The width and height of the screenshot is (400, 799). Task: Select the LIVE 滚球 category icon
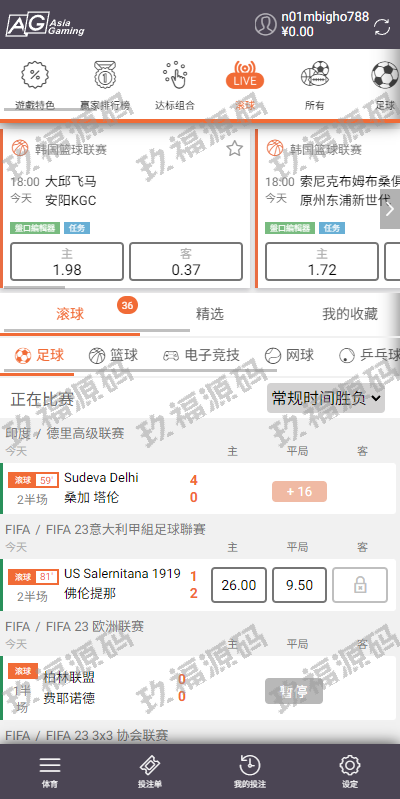(245, 74)
